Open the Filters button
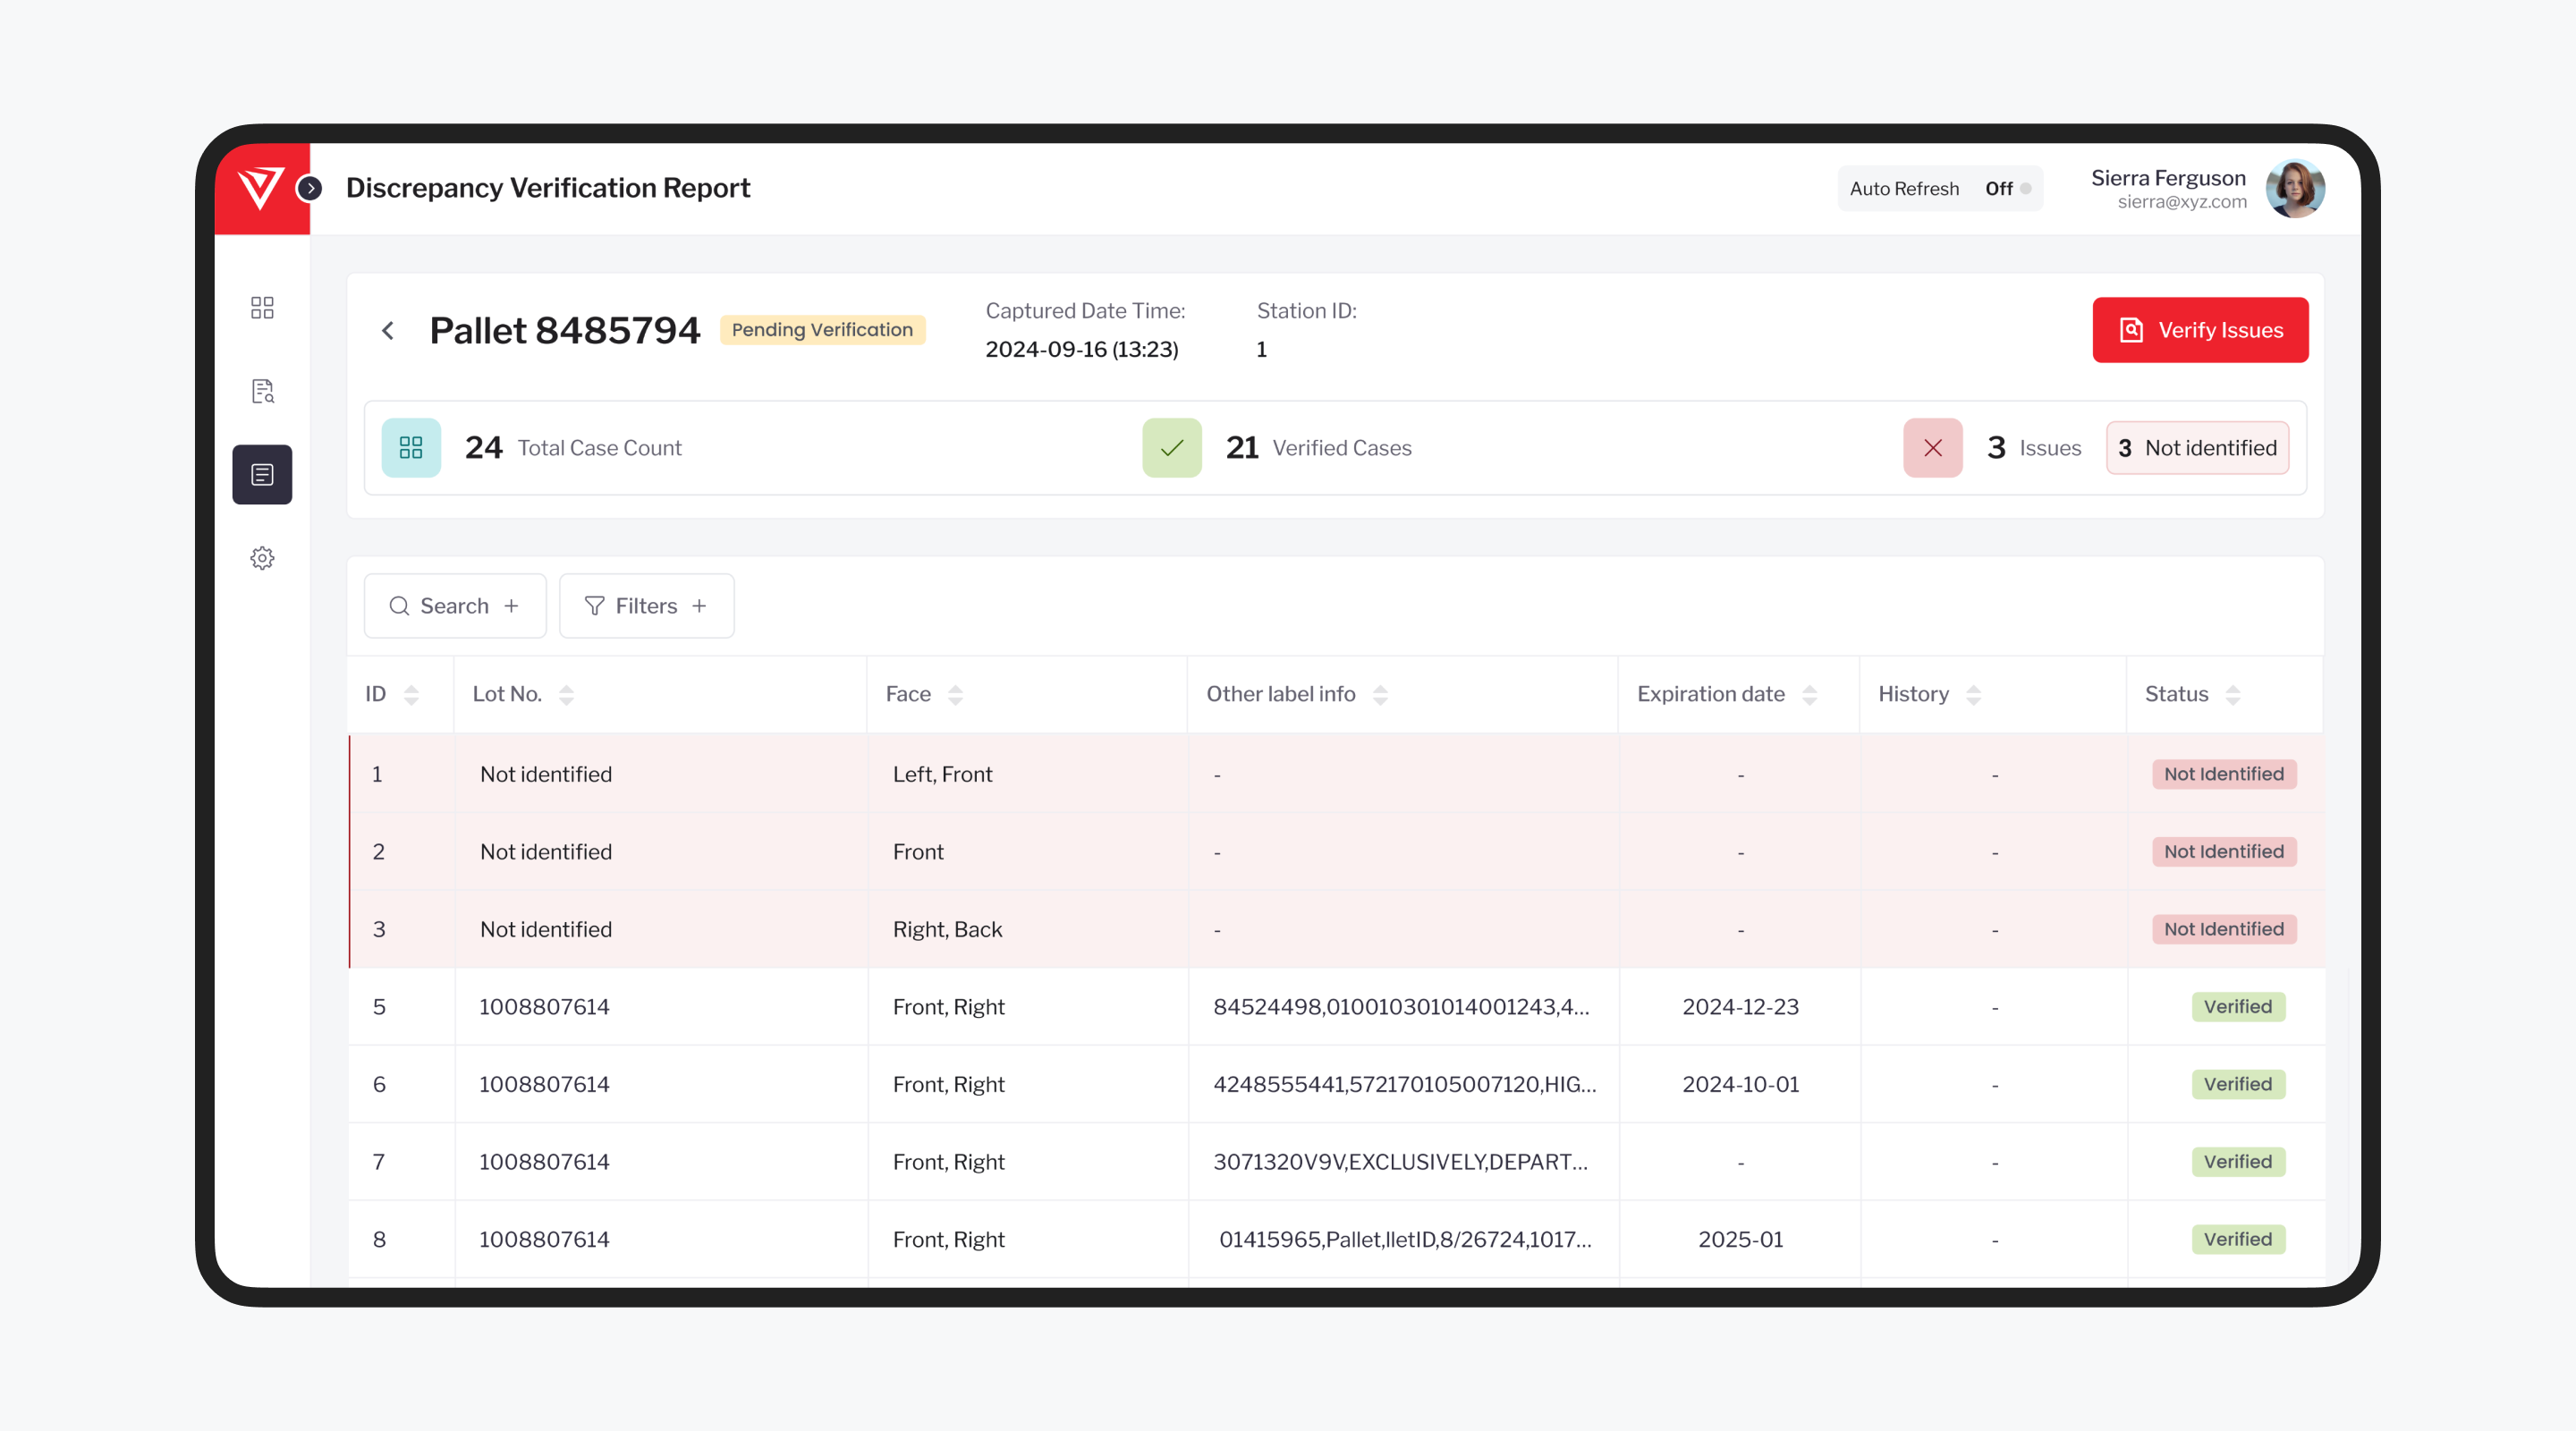The height and width of the screenshot is (1431, 2576). coord(646,606)
